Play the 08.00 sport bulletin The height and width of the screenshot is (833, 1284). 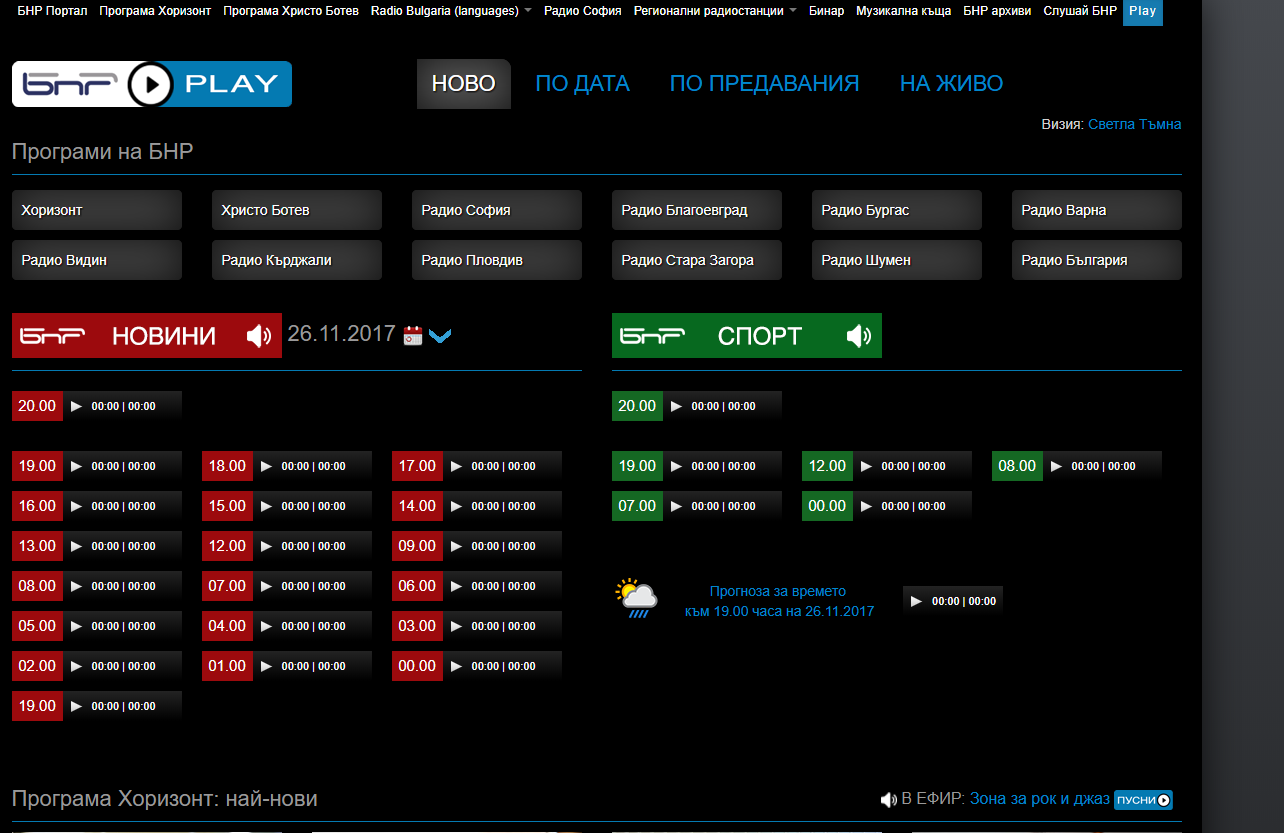[1056, 466]
